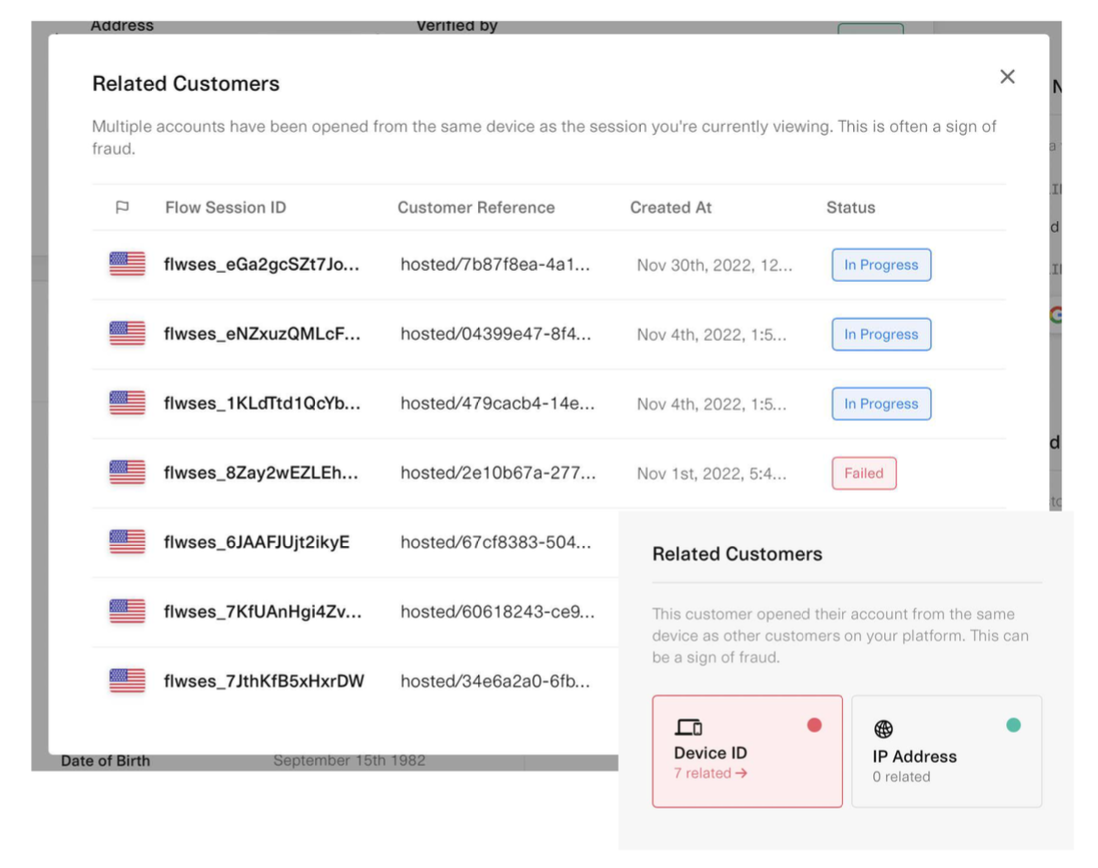The image size is (1098, 868).
Task: Open the '7 related' arrow link
Action: pyautogui.click(x=711, y=773)
